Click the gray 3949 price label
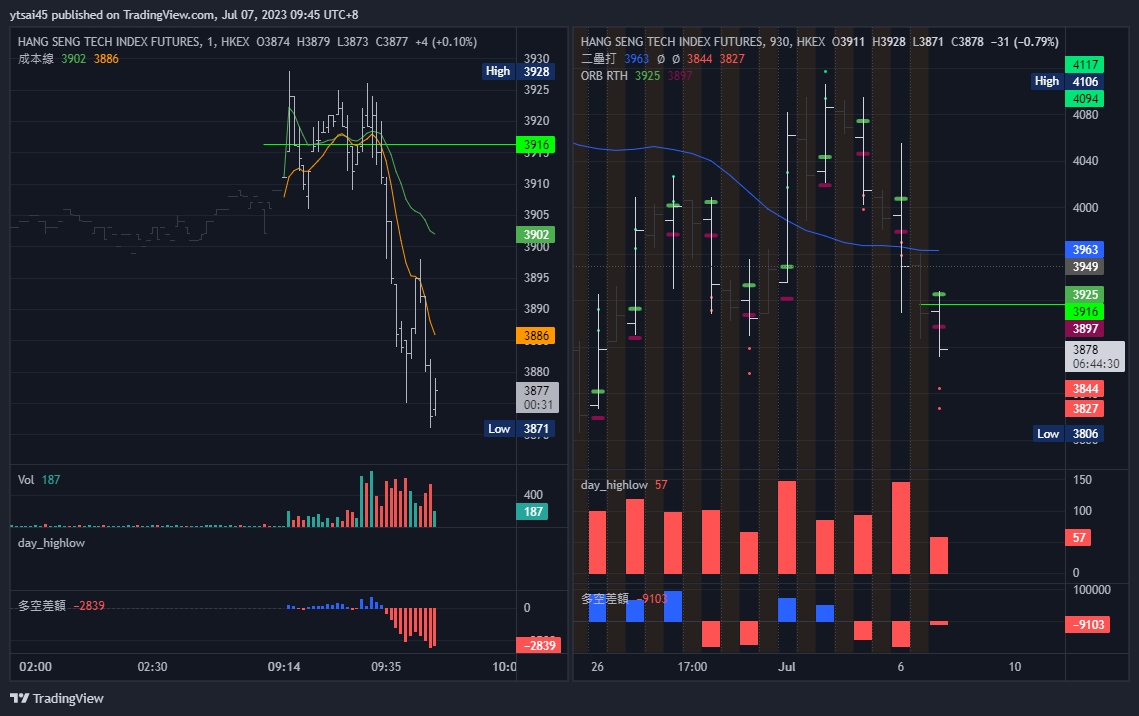This screenshot has height=716, width=1139. [1085, 267]
